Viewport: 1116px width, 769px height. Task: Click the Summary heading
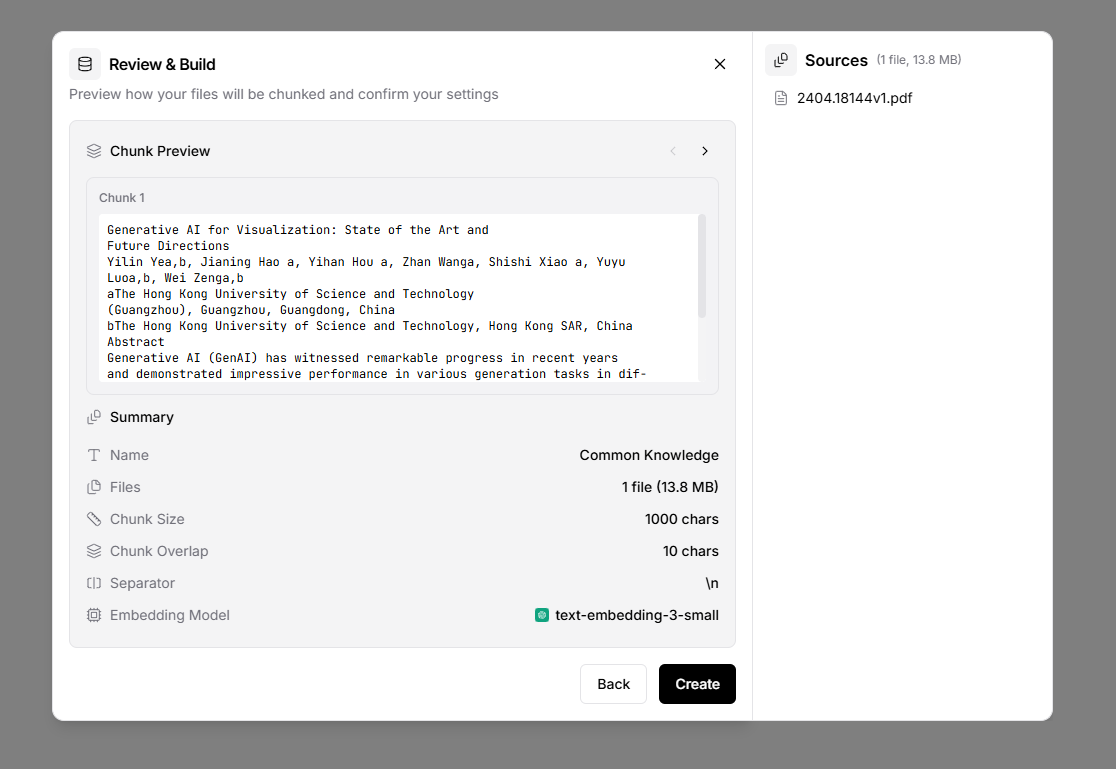[x=142, y=417]
